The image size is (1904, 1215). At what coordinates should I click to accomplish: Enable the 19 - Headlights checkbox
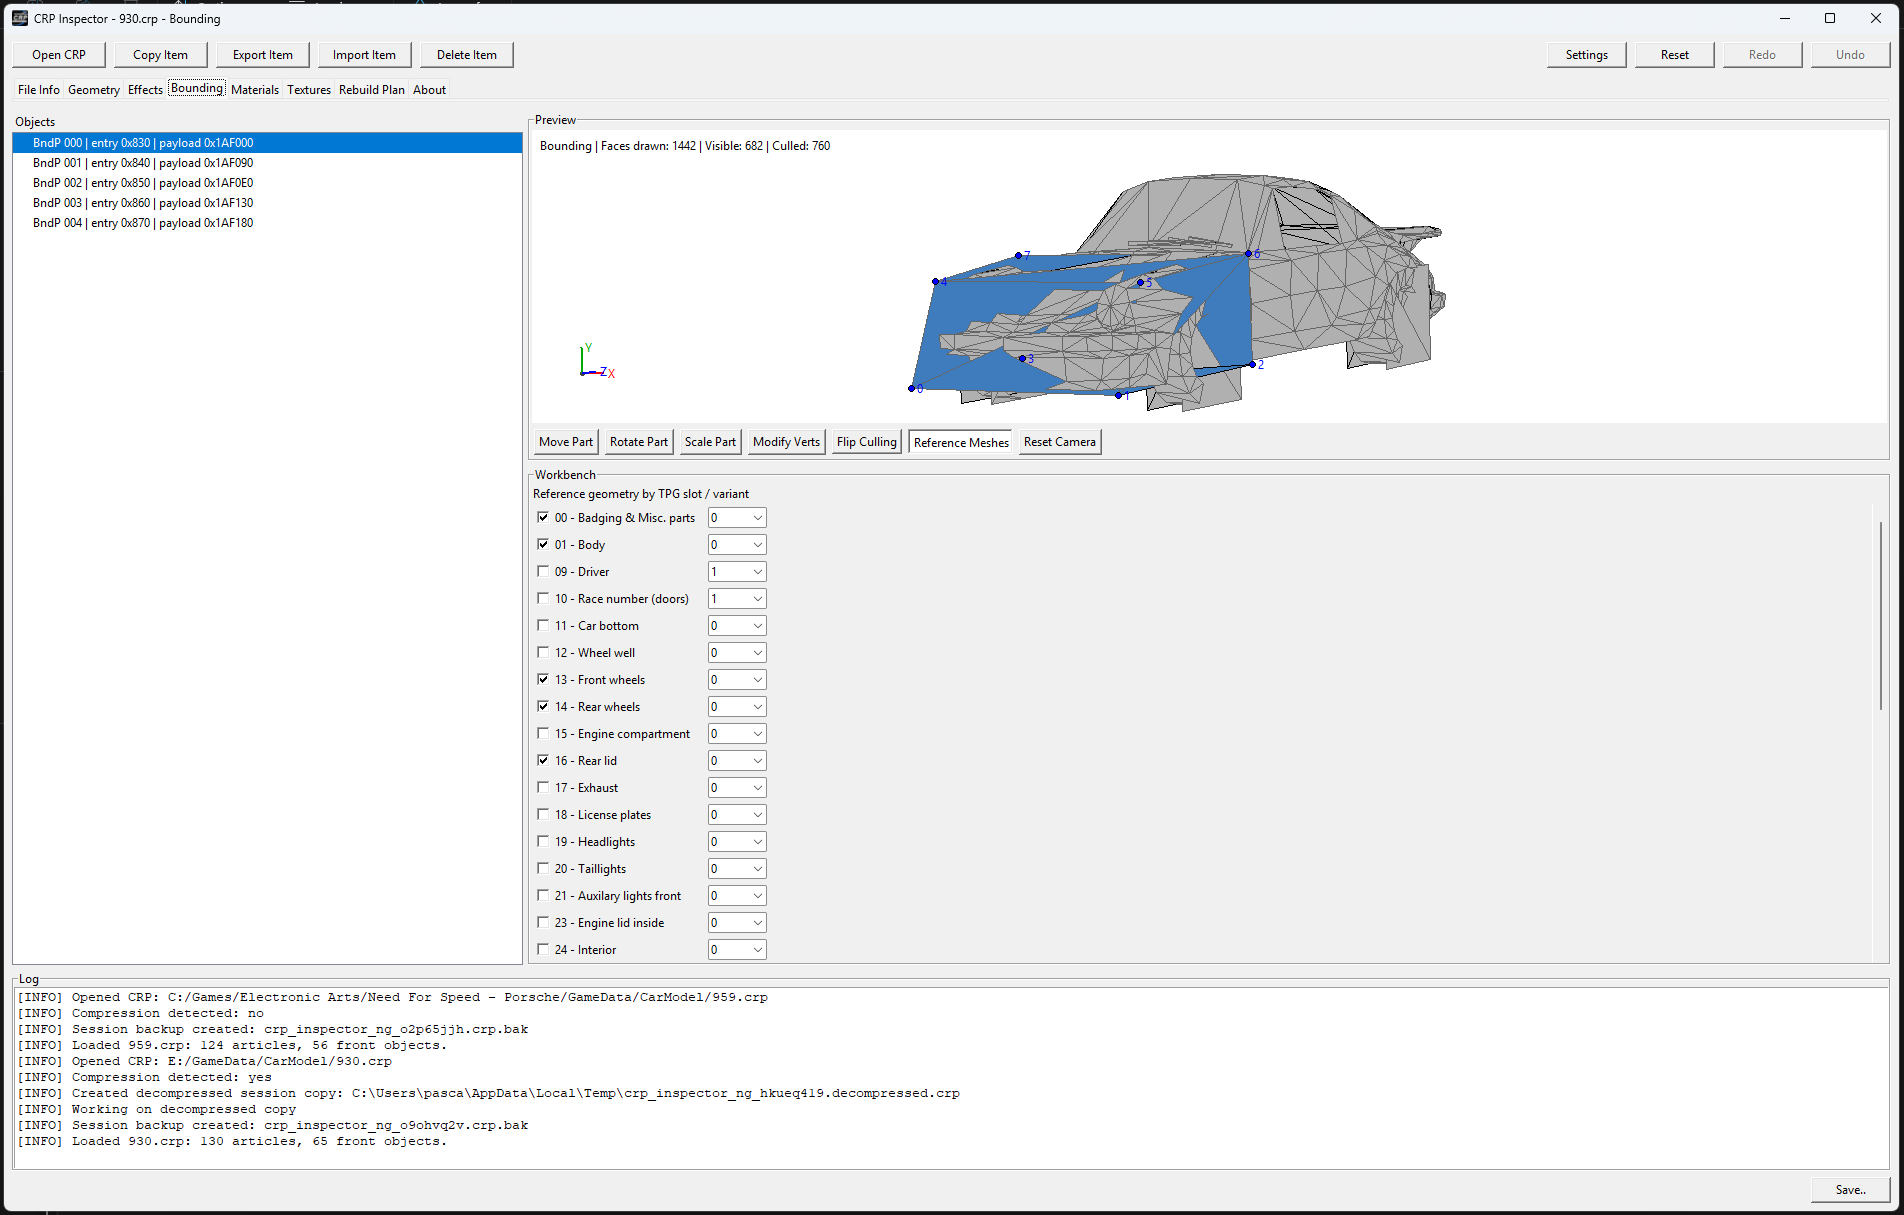(543, 841)
